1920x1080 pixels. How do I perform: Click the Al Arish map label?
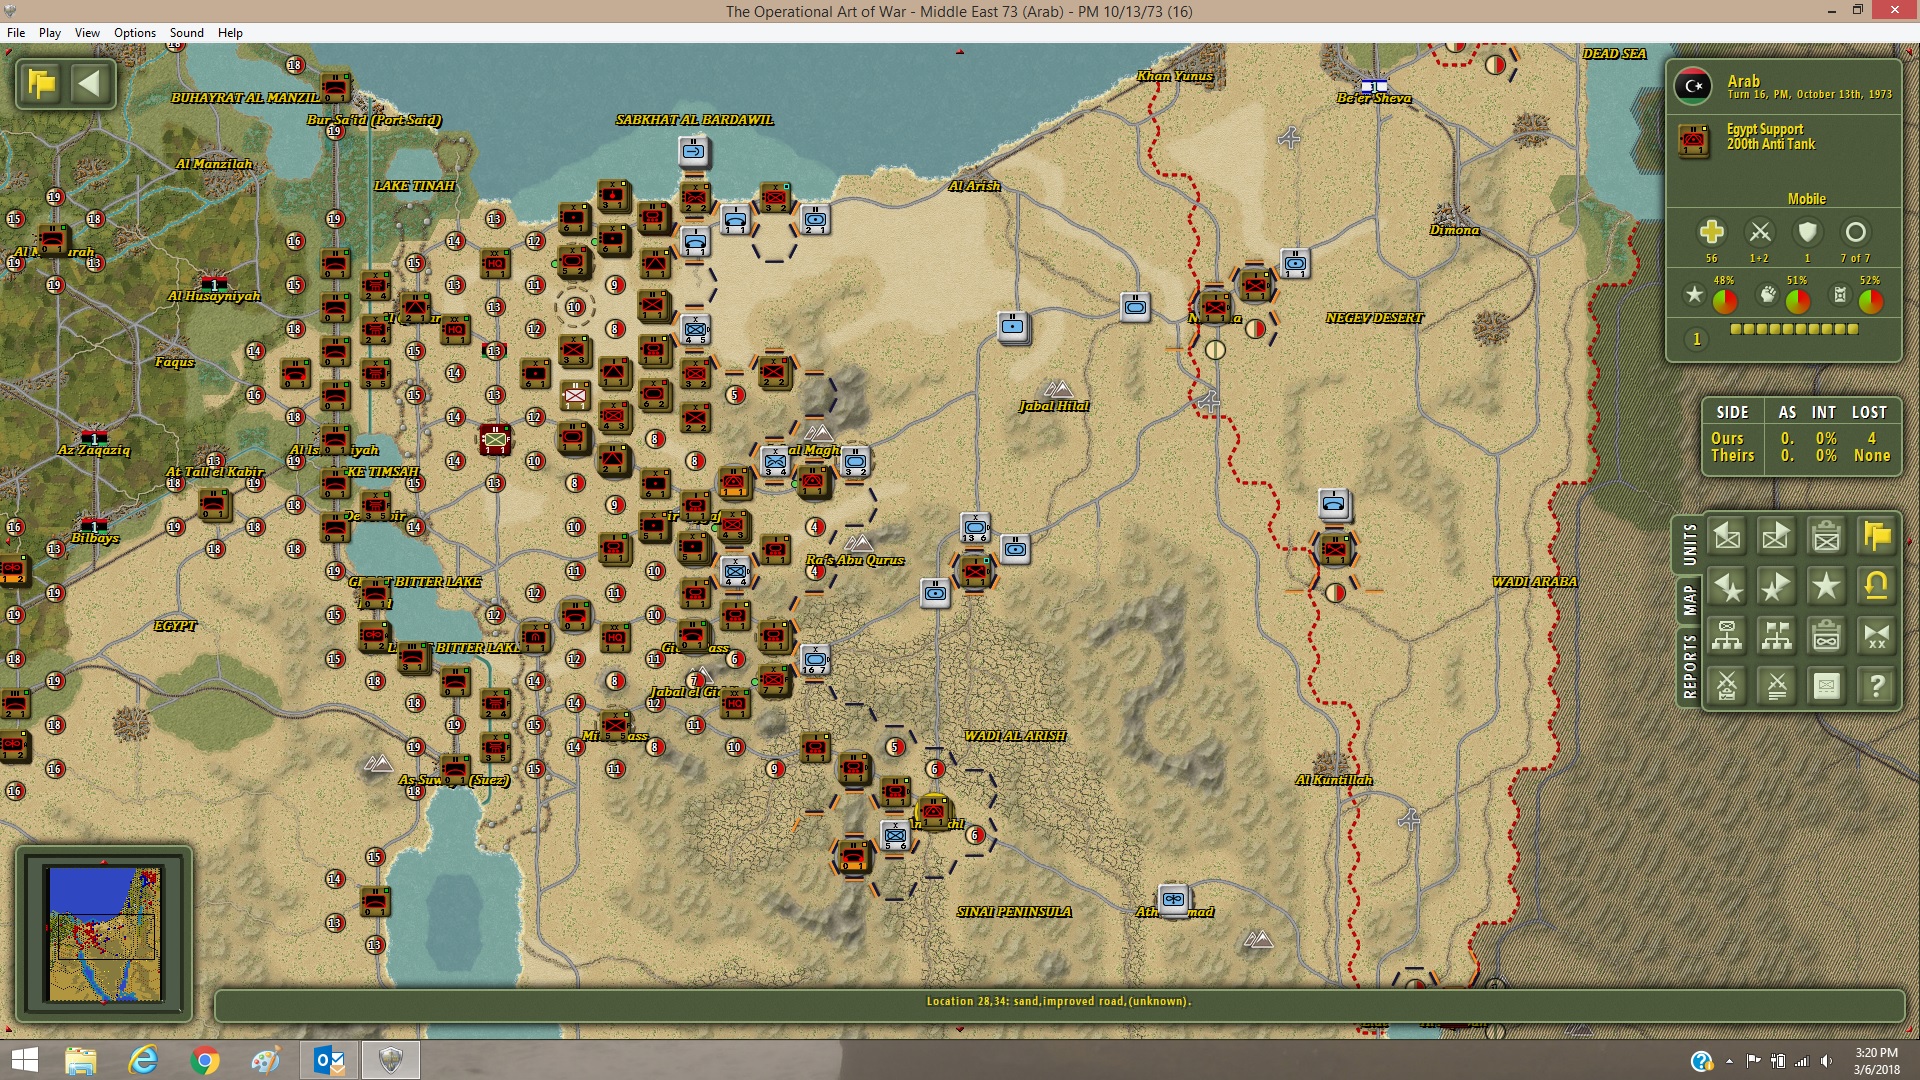pos(974,186)
